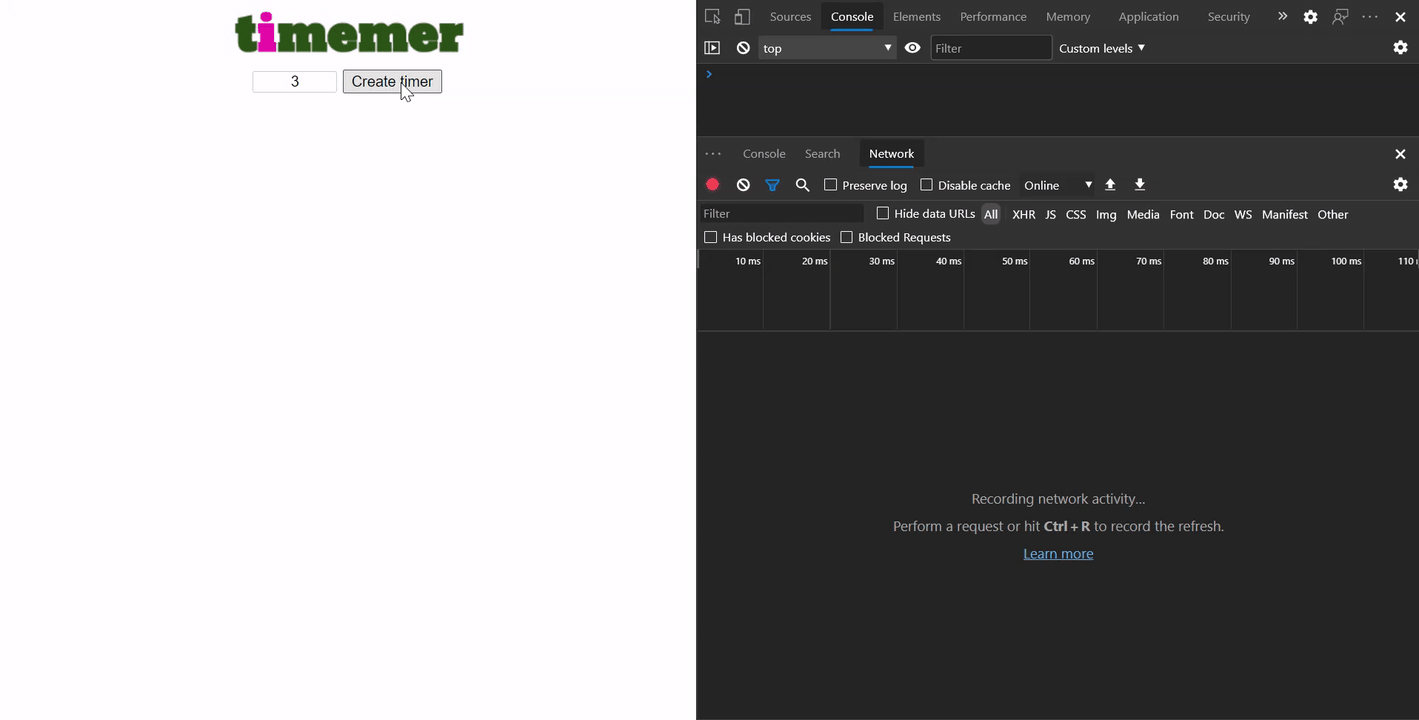Filter requests by XHR
1419x720 pixels.
pyautogui.click(x=1023, y=214)
